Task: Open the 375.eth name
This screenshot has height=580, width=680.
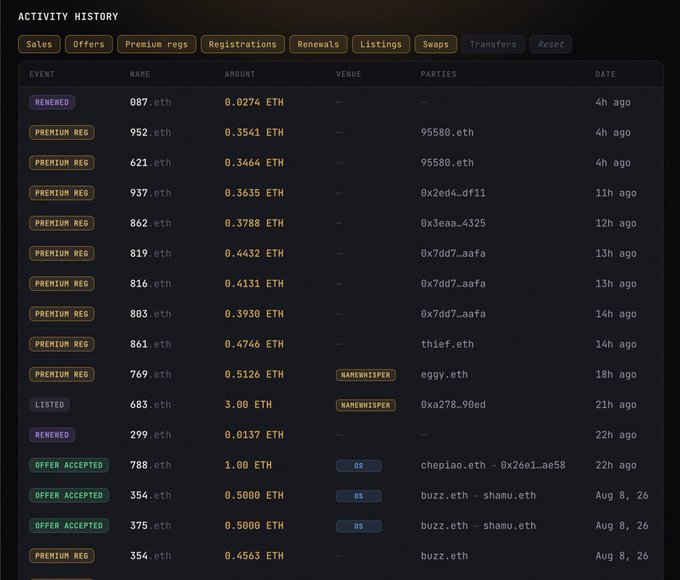Action: point(150,525)
